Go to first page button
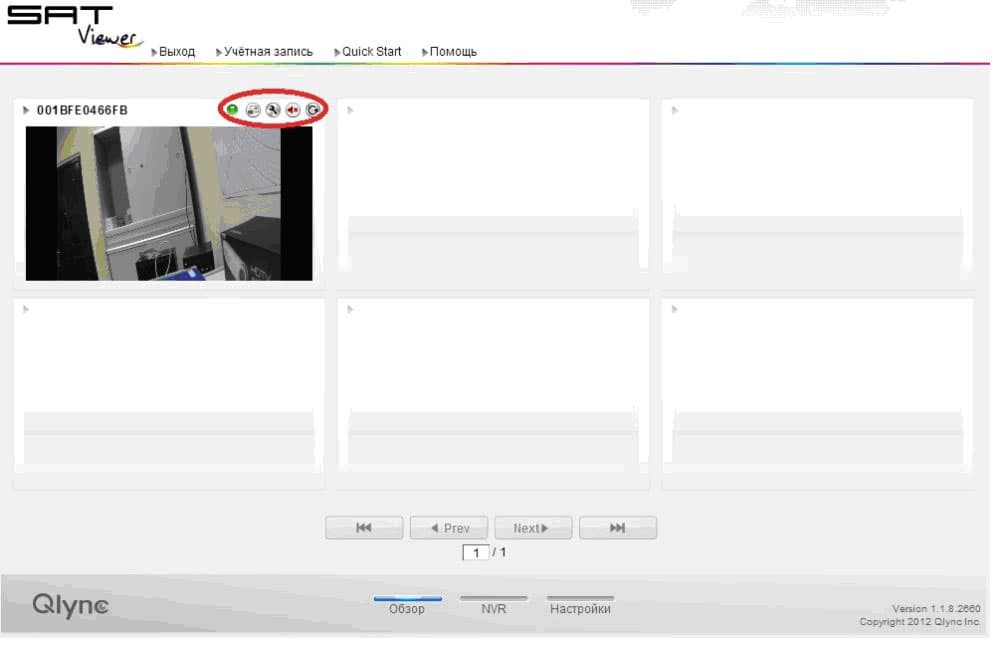This screenshot has height=645, width=999. (364, 528)
